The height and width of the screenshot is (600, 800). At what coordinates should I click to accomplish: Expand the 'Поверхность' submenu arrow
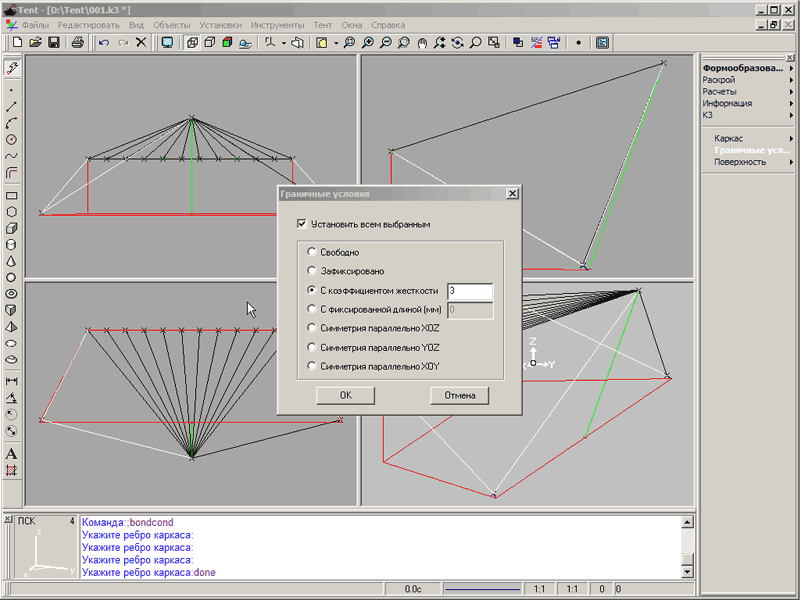(791, 162)
